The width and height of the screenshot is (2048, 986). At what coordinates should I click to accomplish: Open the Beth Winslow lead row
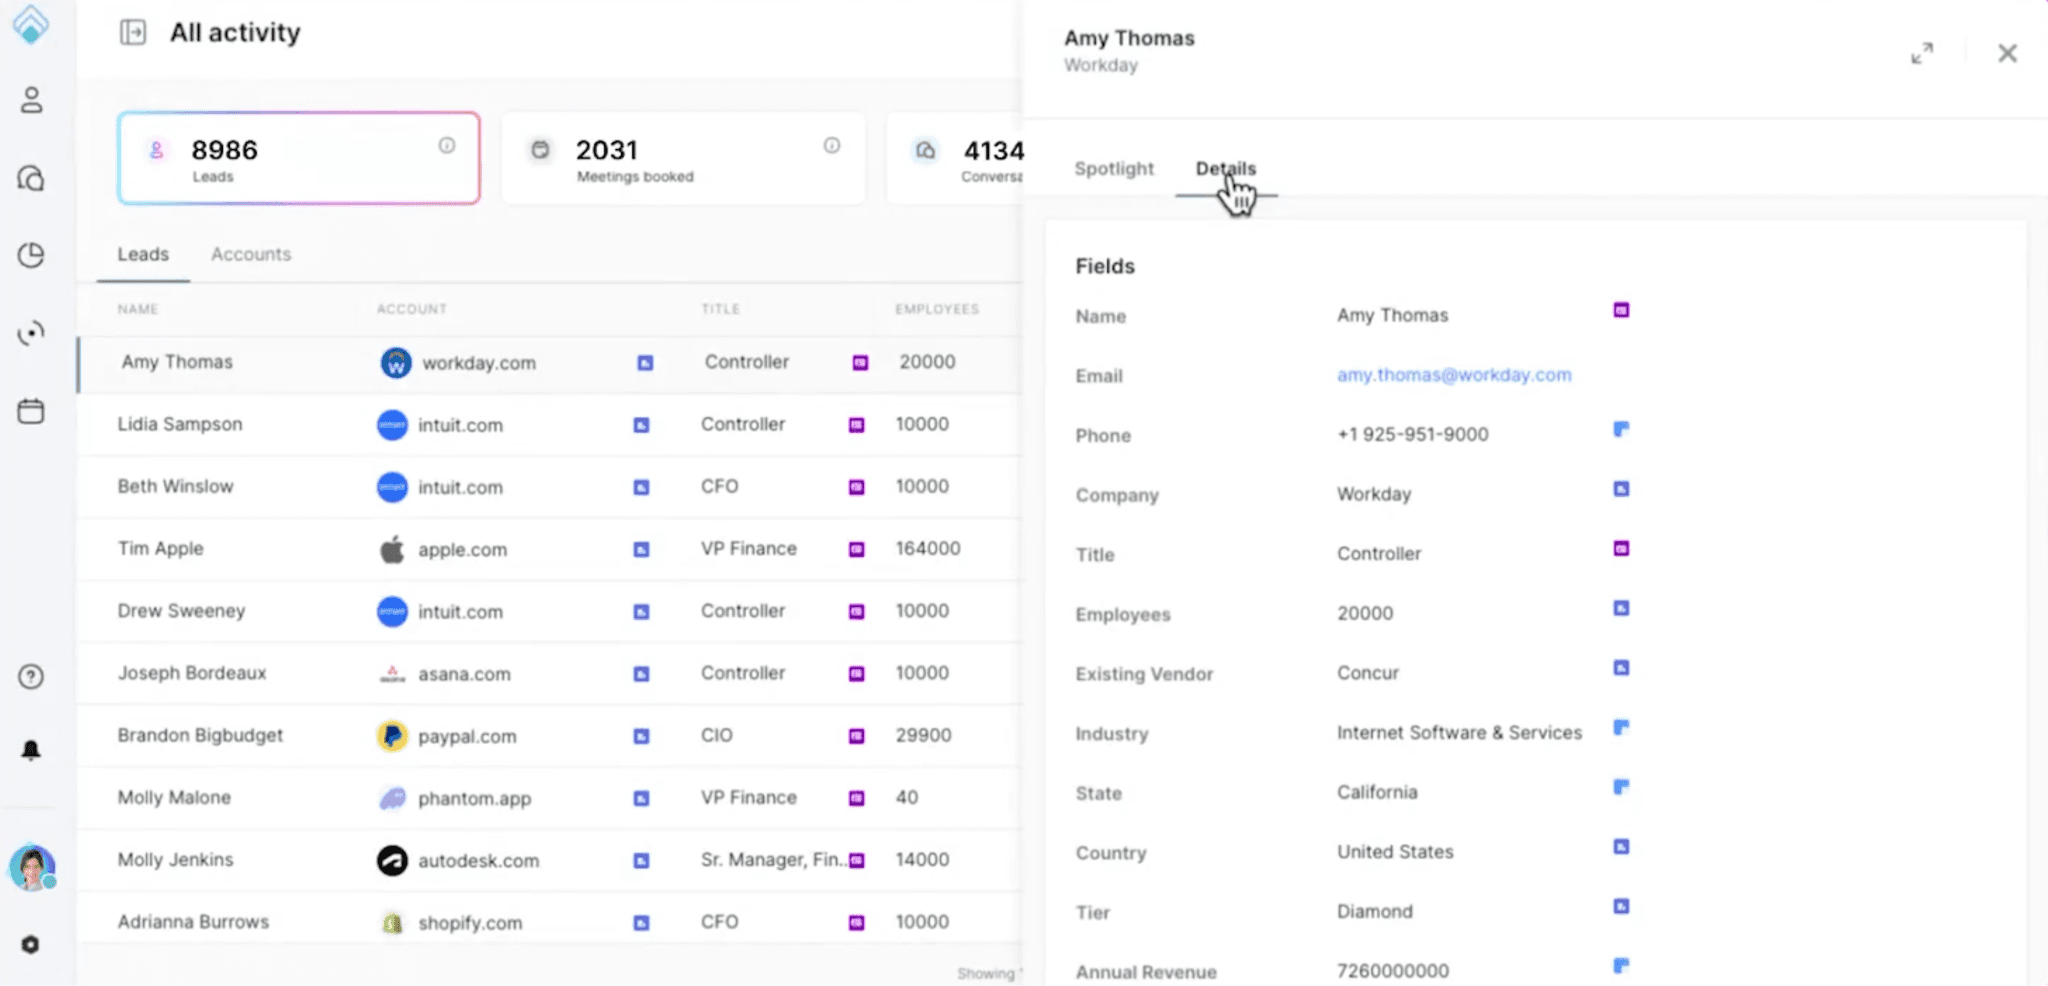(x=550, y=487)
